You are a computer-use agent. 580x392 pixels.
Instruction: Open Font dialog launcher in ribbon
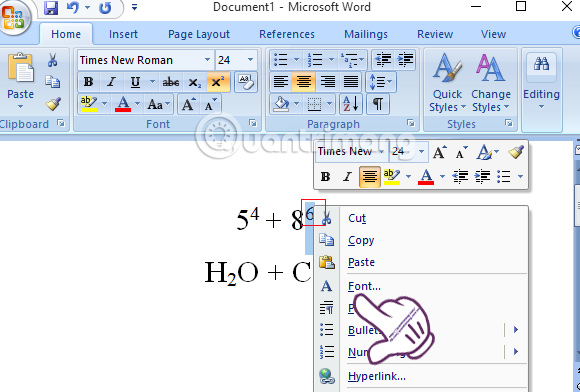pos(253,123)
